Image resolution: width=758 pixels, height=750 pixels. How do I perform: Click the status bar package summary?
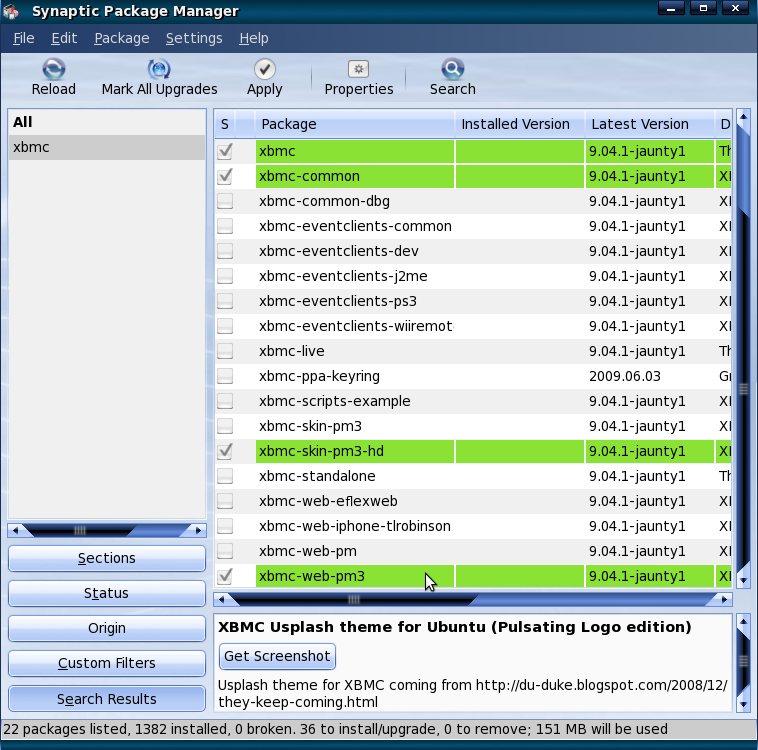335,729
